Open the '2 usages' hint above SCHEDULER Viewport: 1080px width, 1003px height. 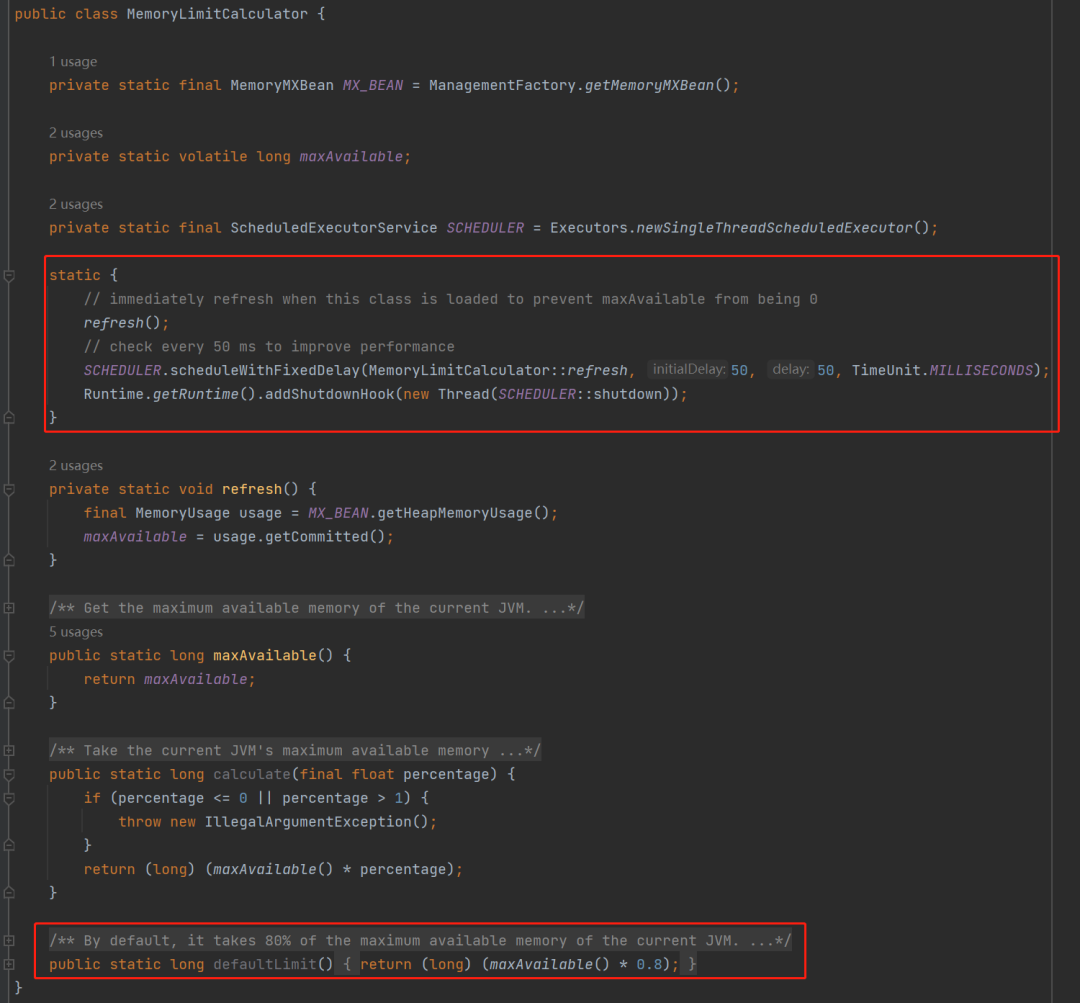pos(76,205)
